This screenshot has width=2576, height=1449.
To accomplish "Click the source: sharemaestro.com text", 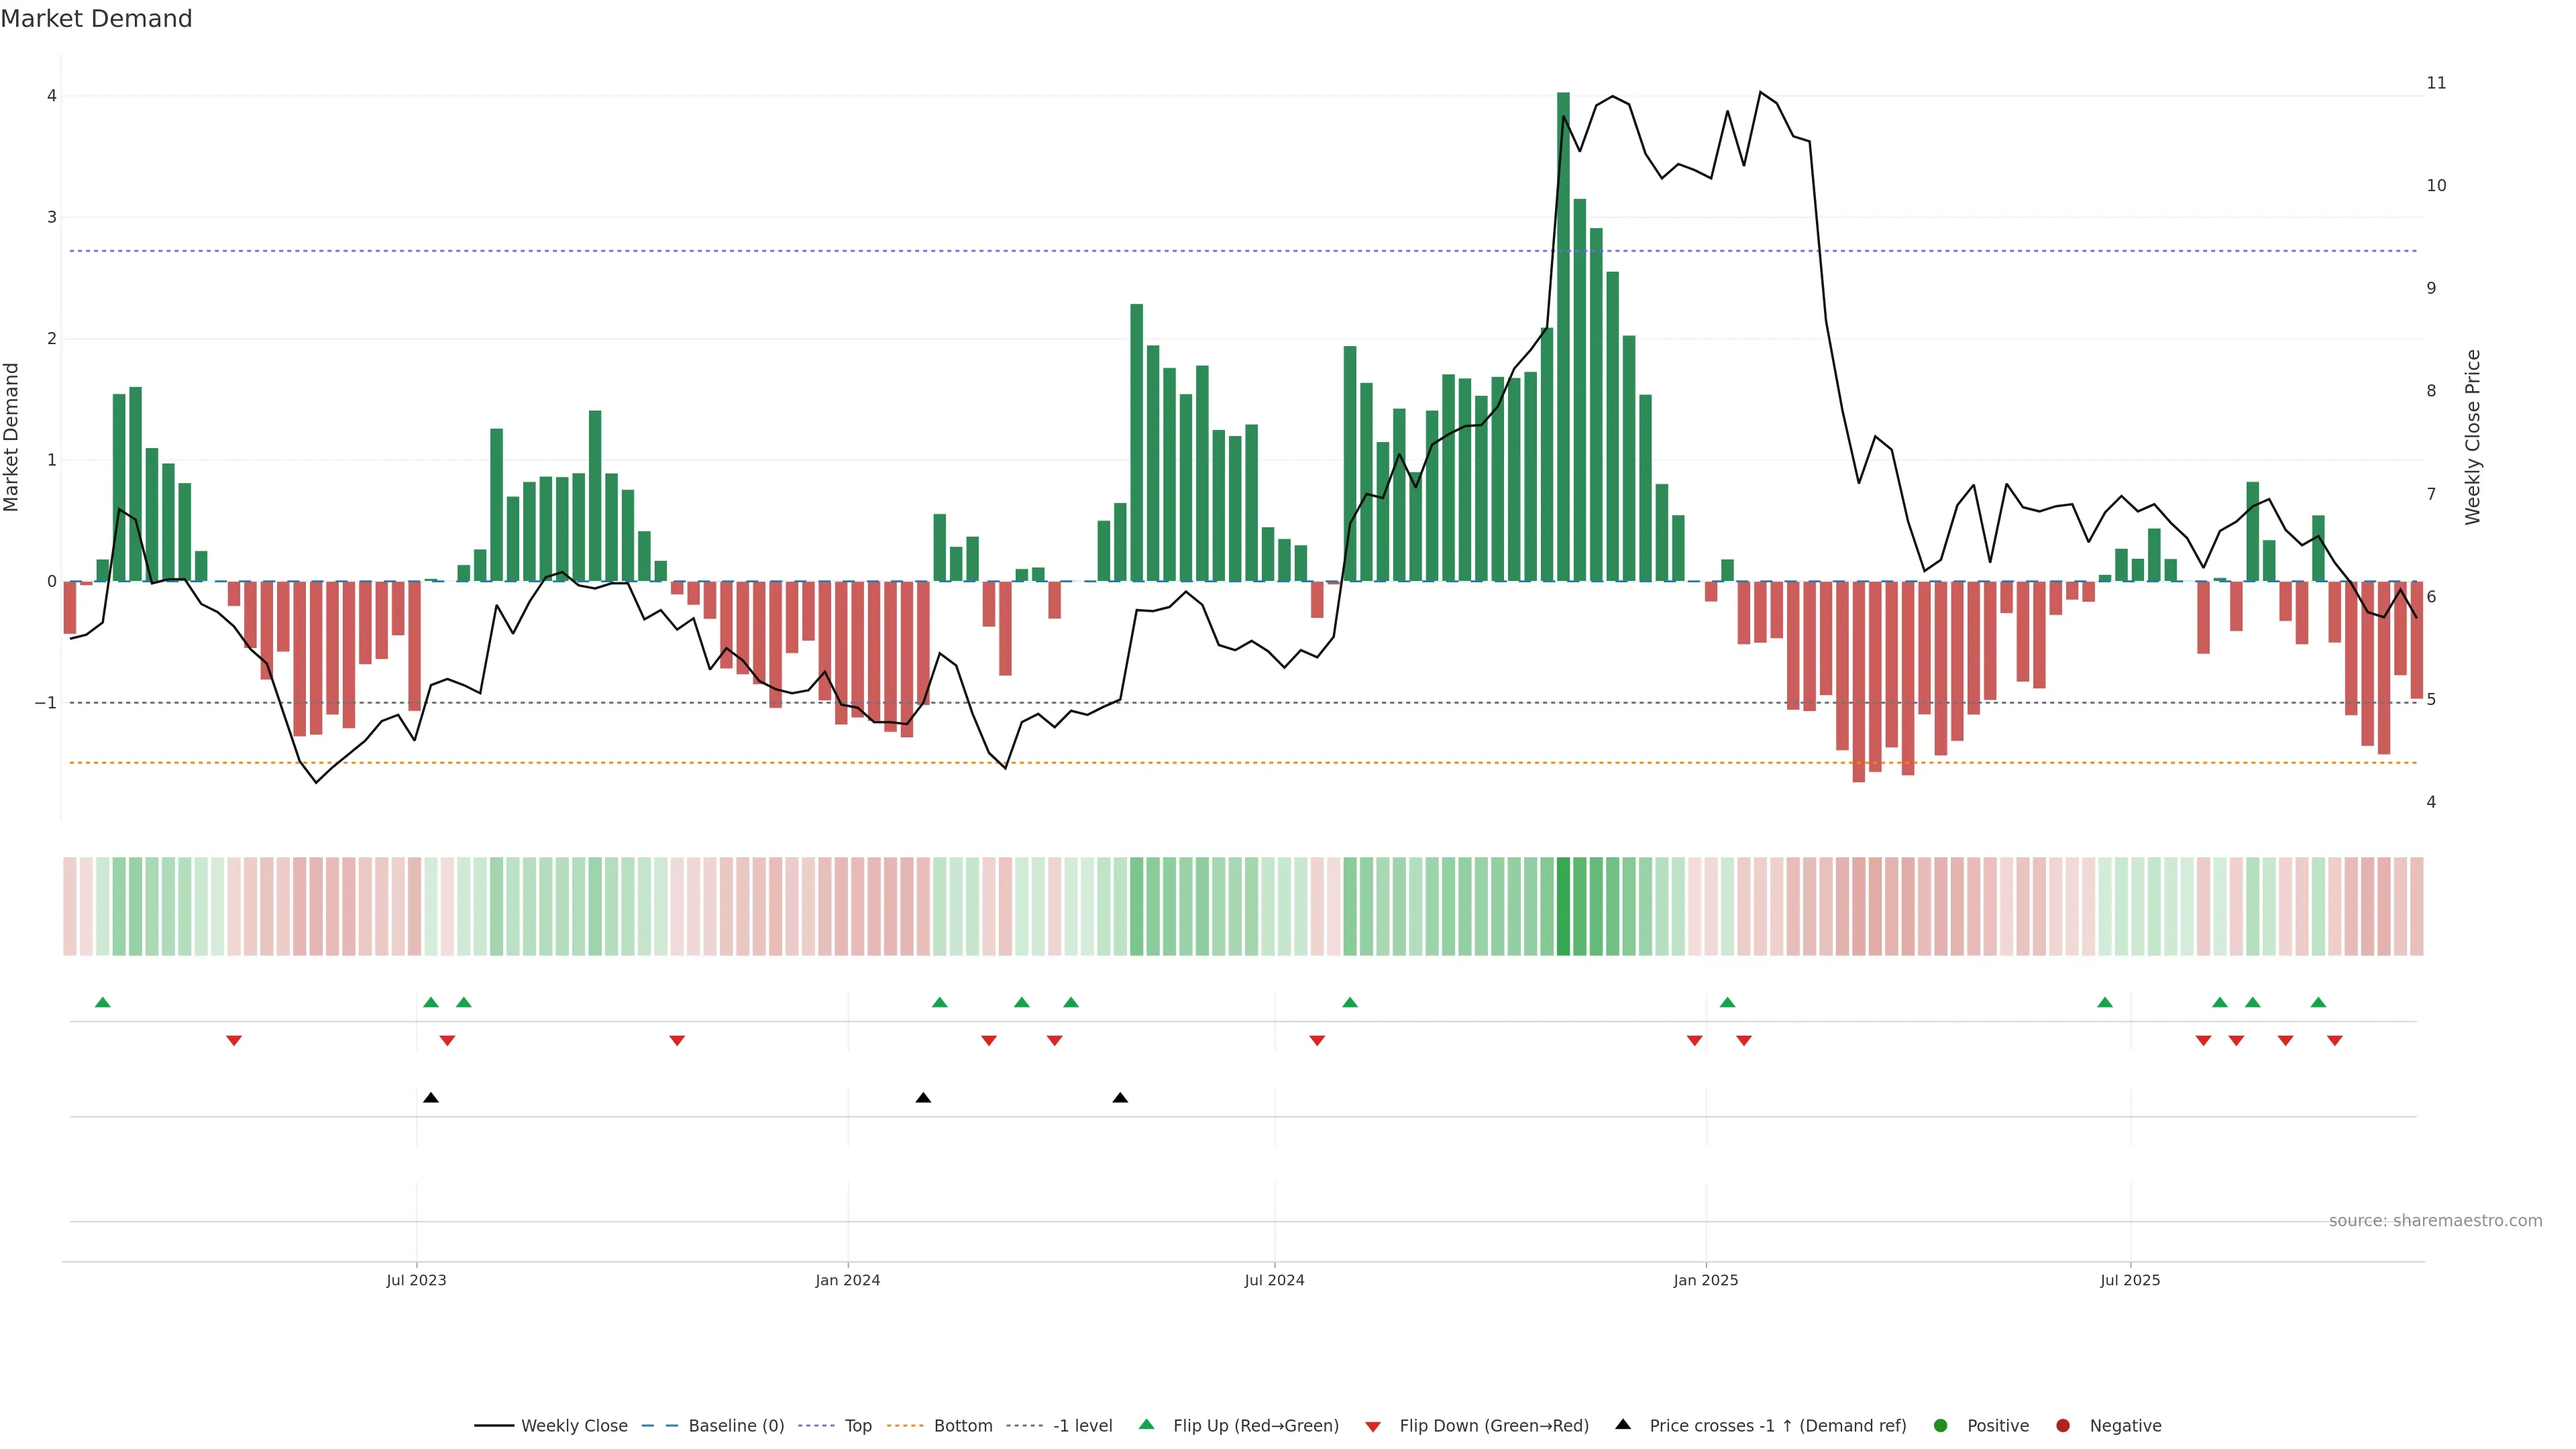I will tap(2435, 1221).
